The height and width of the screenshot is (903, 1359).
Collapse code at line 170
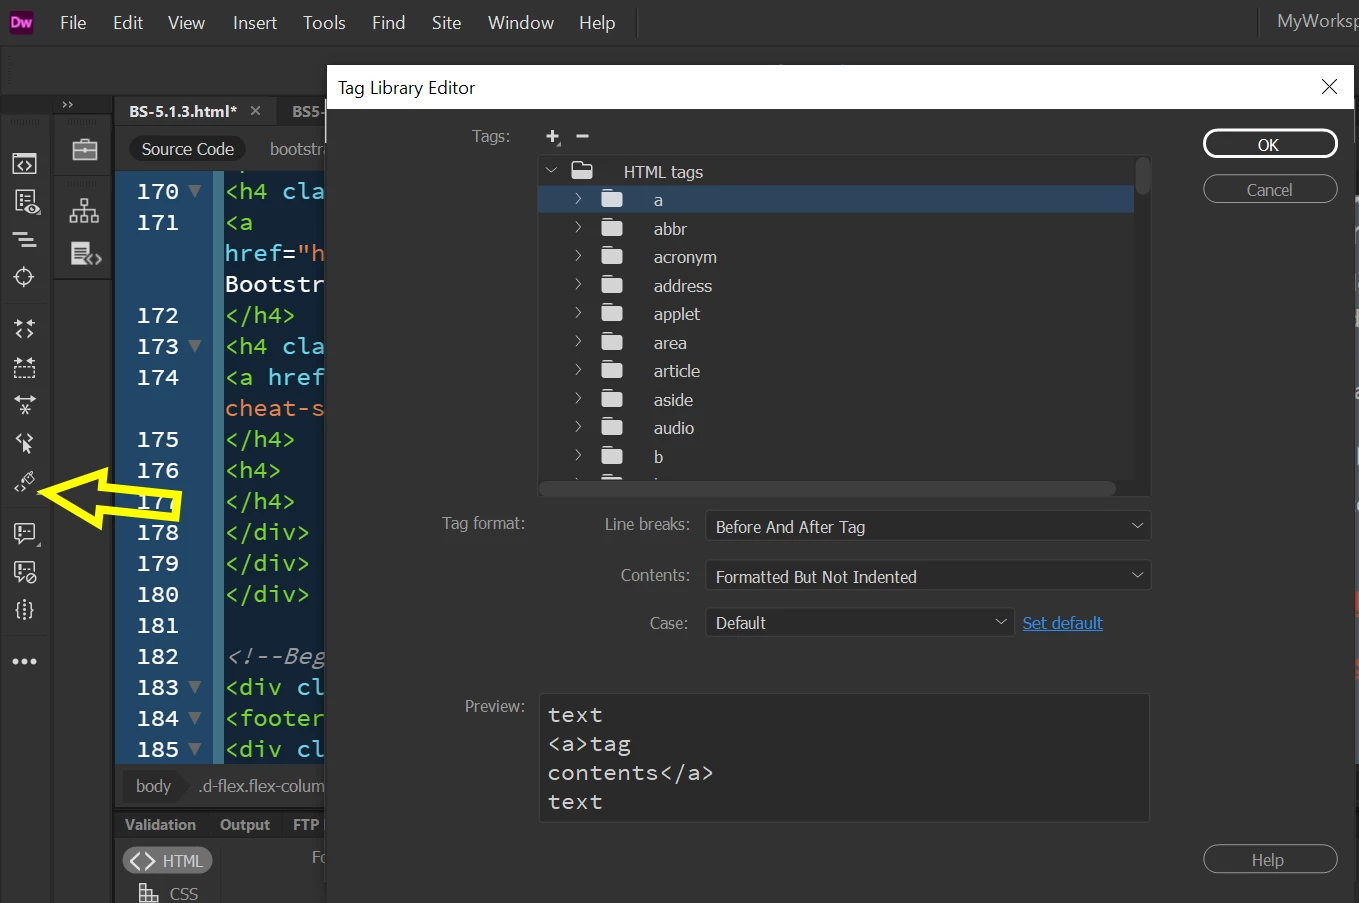click(x=195, y=191)
